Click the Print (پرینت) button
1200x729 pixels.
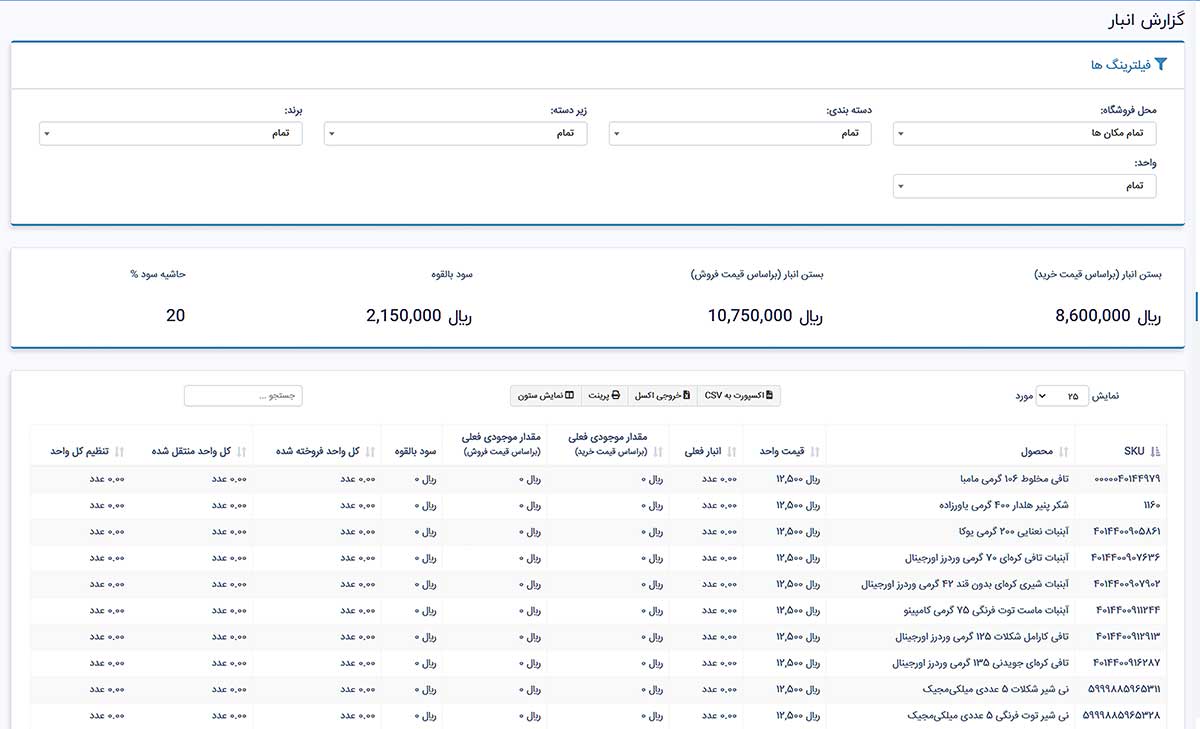coord(603,396)
